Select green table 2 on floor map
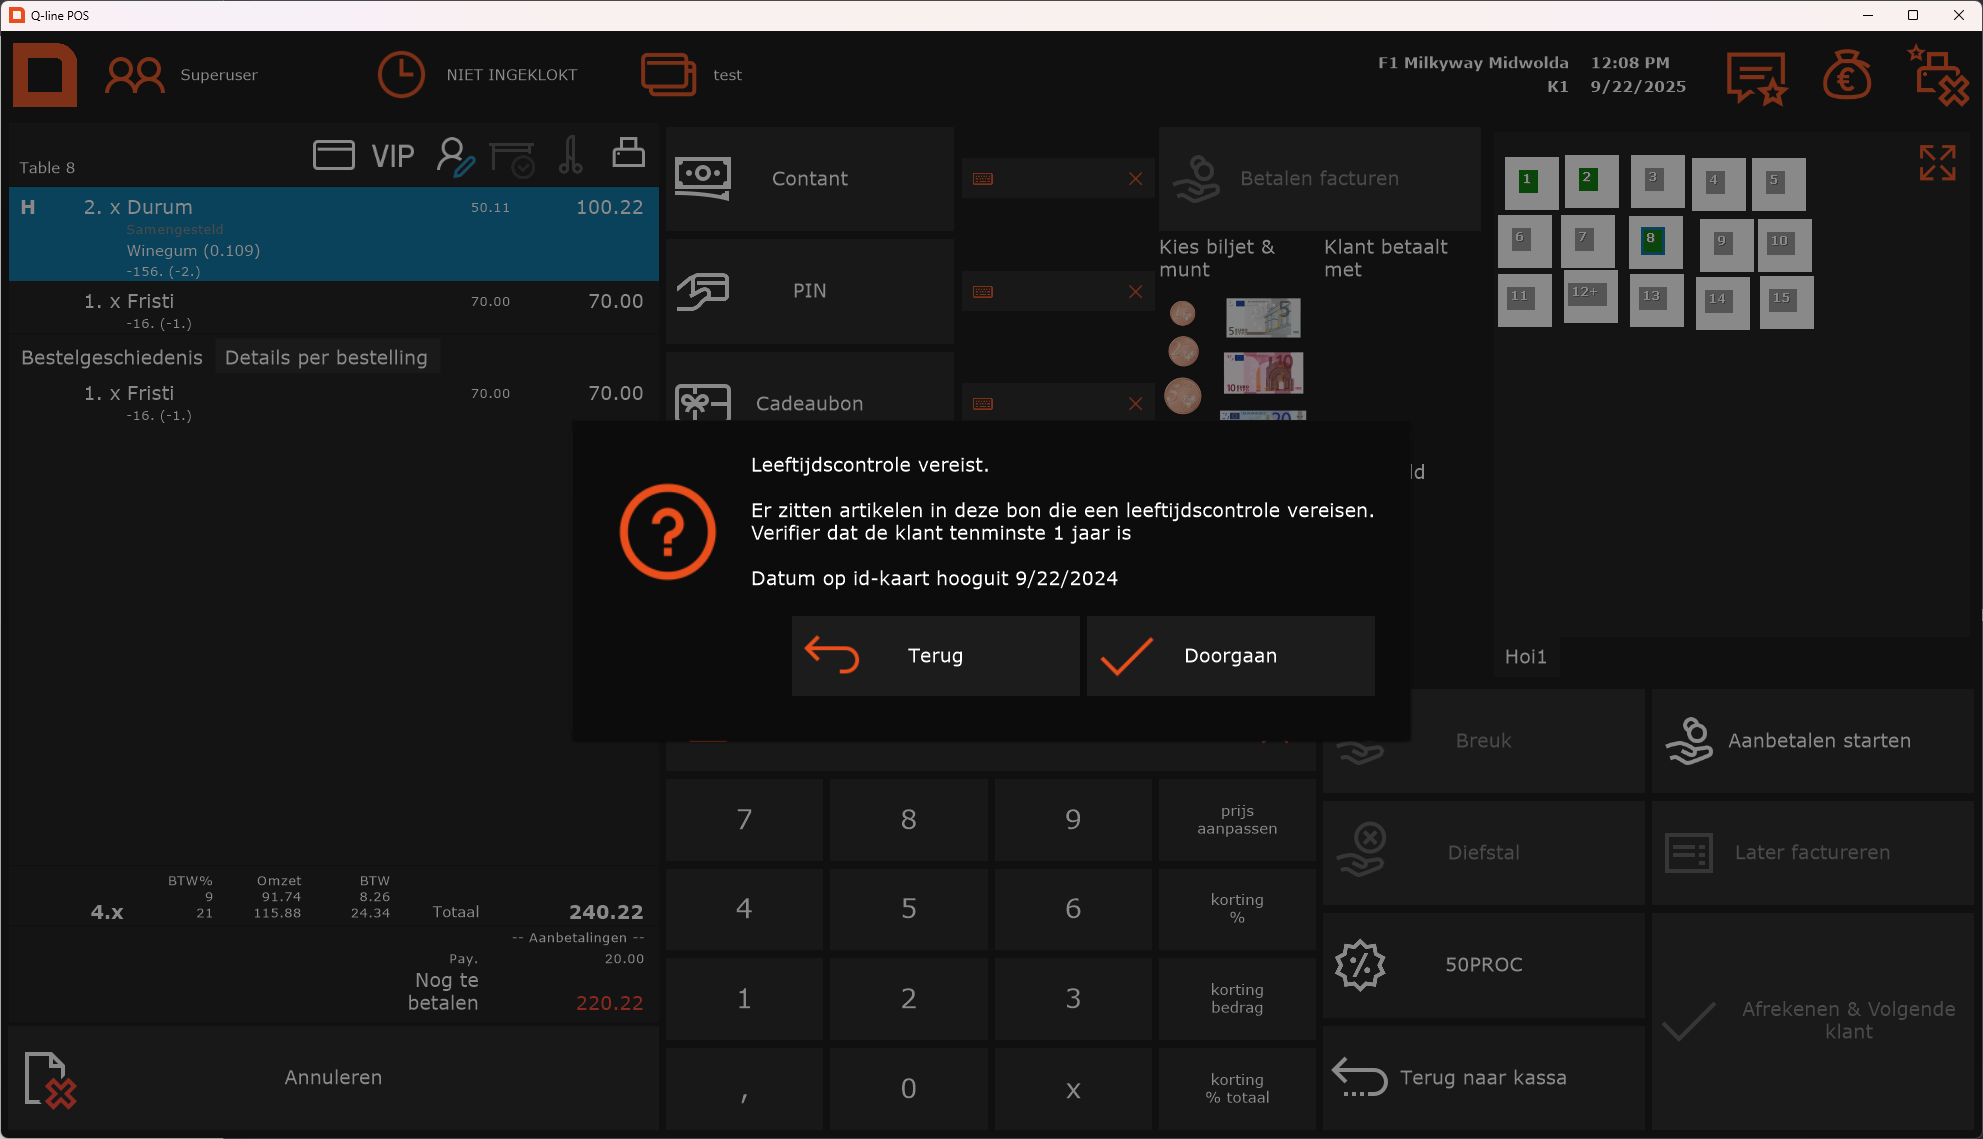Screen dimensions: 1983x1139 click(1590, 181)
